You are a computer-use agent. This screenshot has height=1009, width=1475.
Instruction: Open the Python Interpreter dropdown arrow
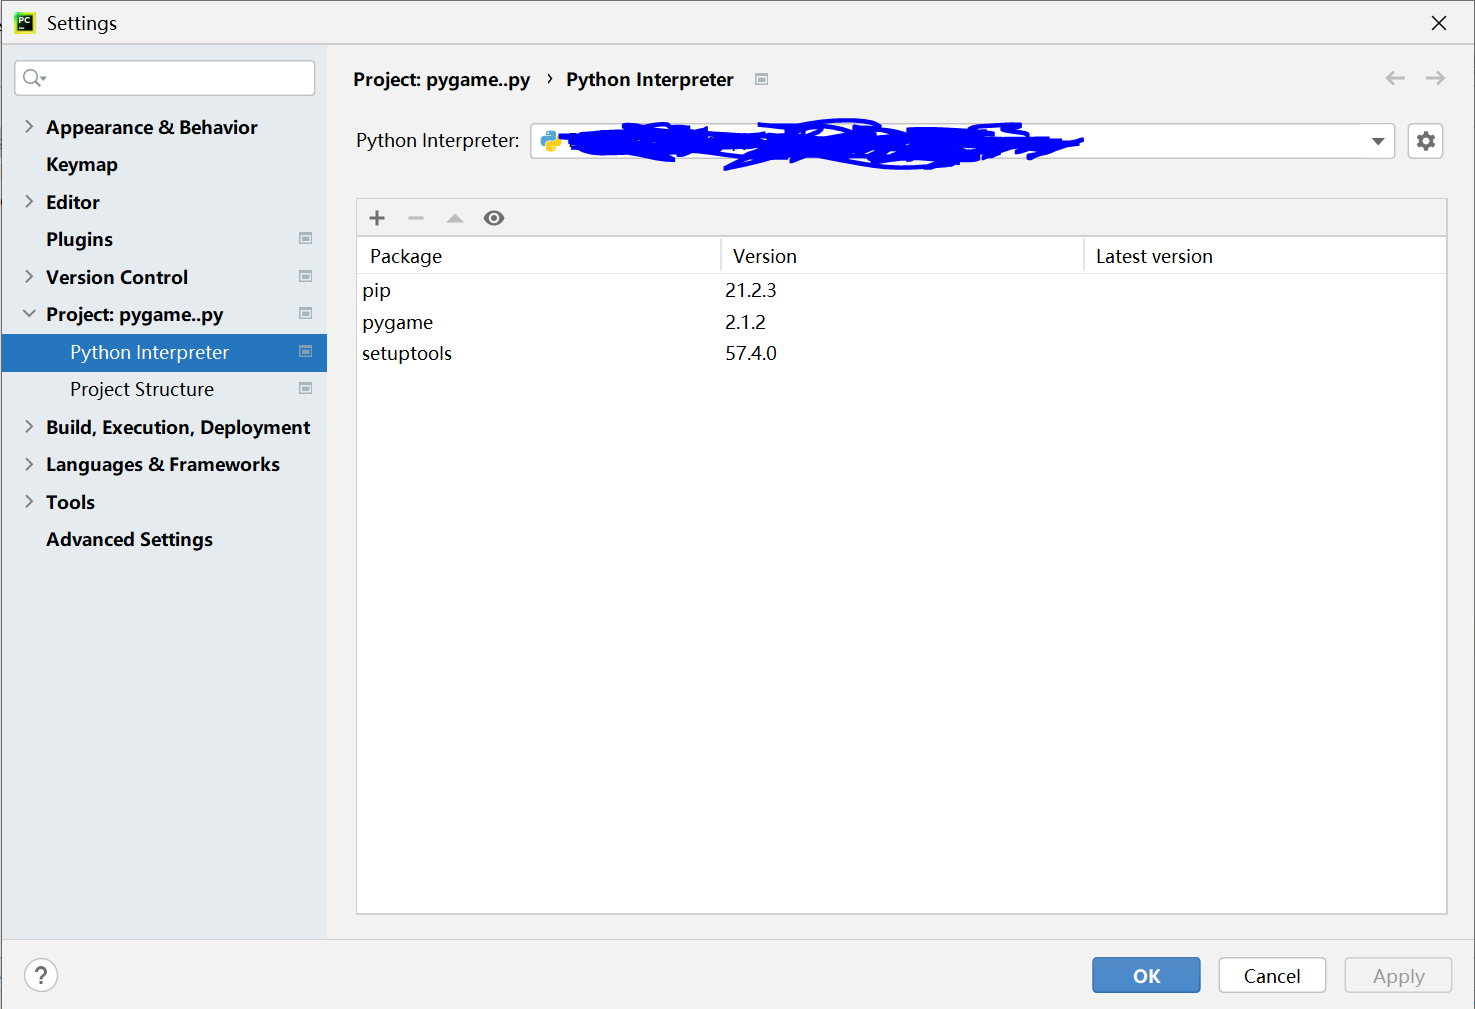coord(1378,141)
